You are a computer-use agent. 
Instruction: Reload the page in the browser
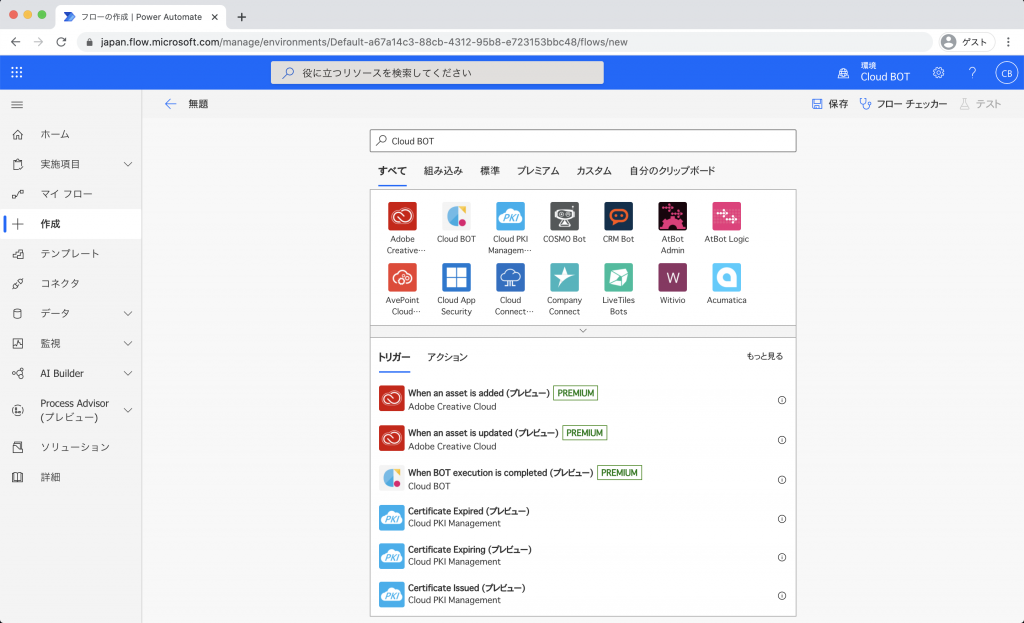[61, 42]
